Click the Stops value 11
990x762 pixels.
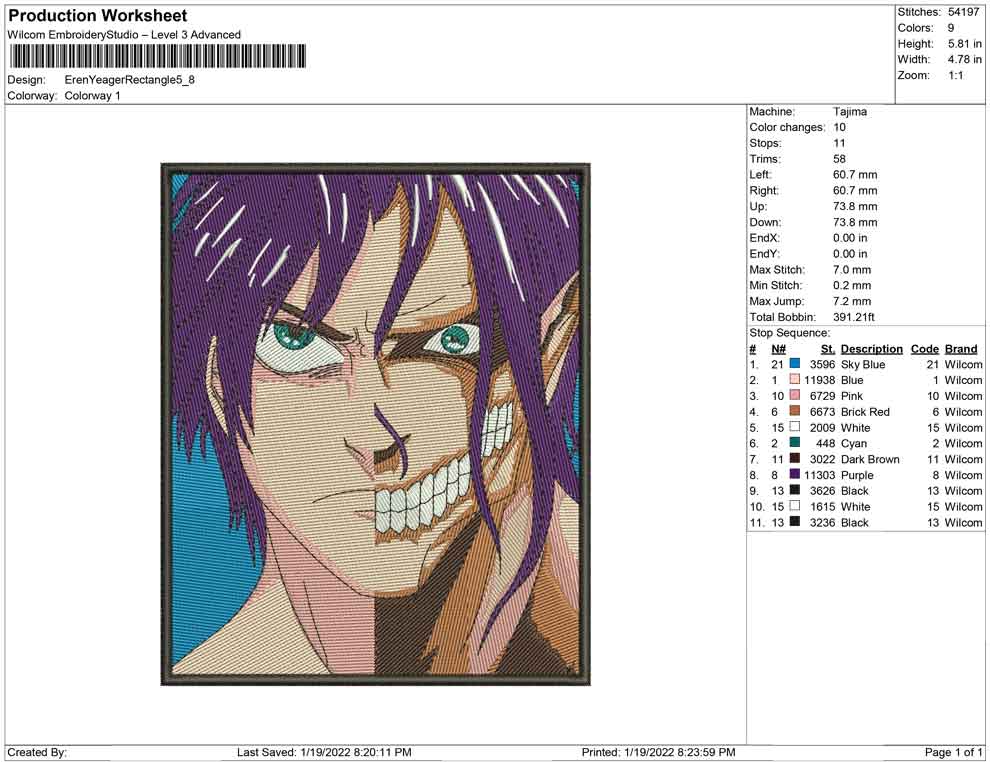839,143
